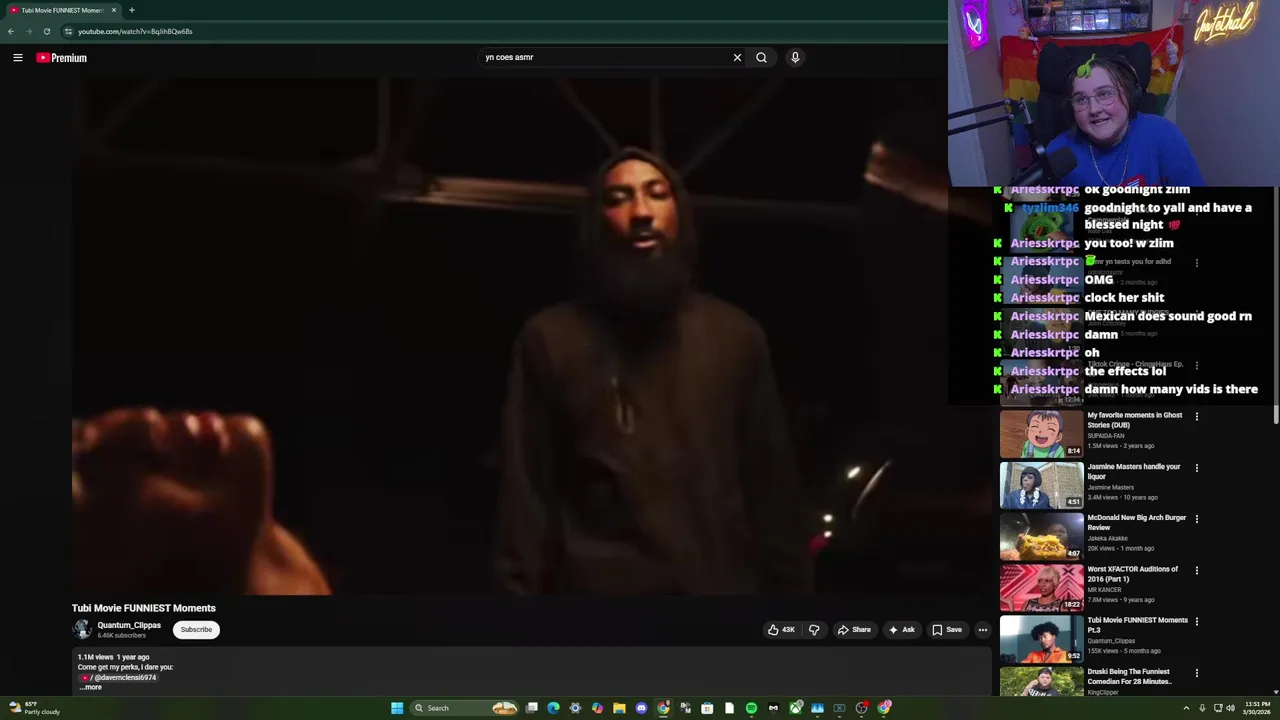Select the 'Tubi Movie FUNNIEST Moments' browser tab

tap(62, 10)
